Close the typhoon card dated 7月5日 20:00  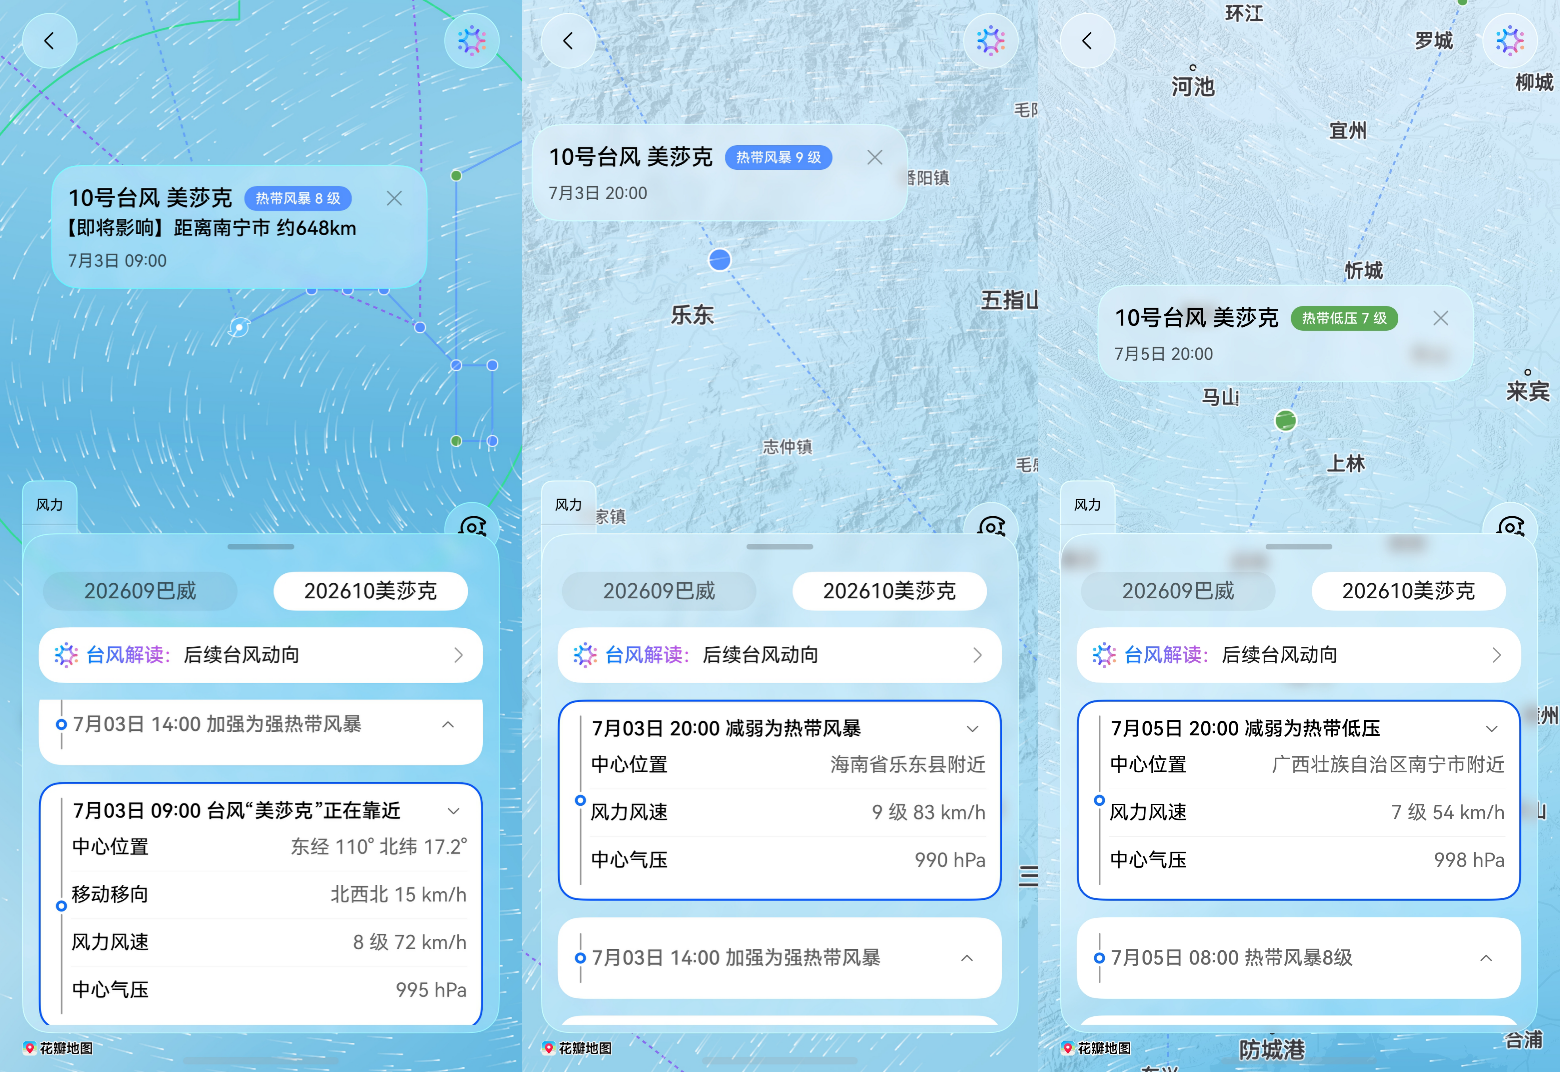tap(1441, 318)
